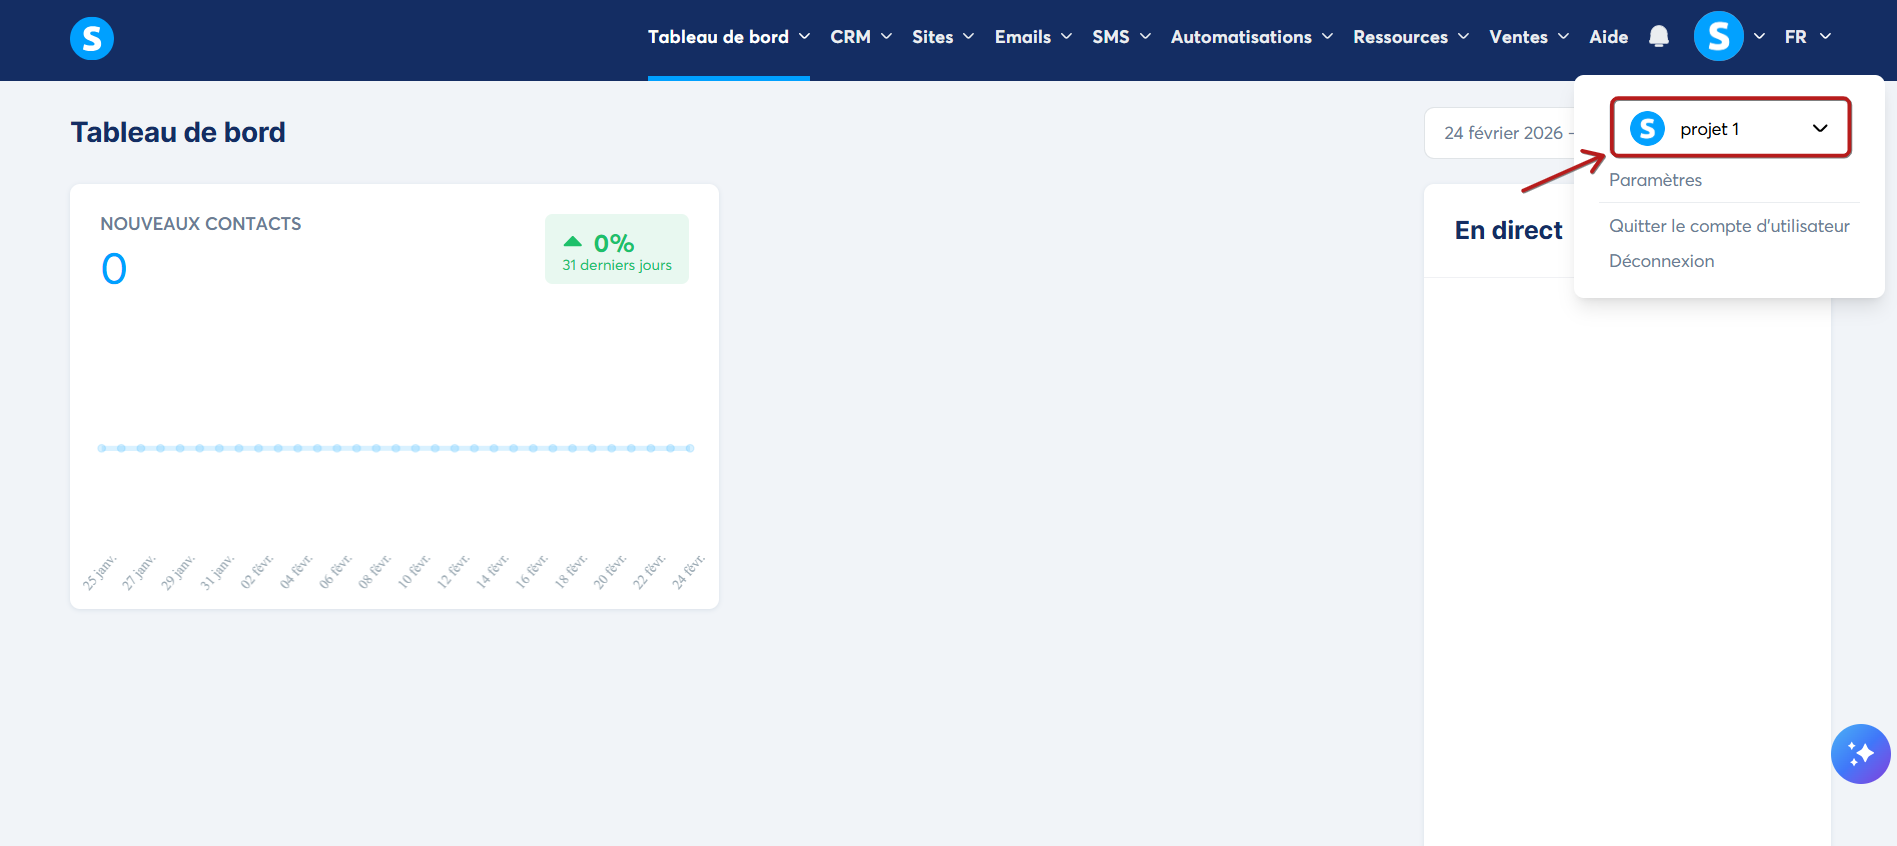Open the CRM menu
Screen dimensions: 1897x846
point(861,37)
